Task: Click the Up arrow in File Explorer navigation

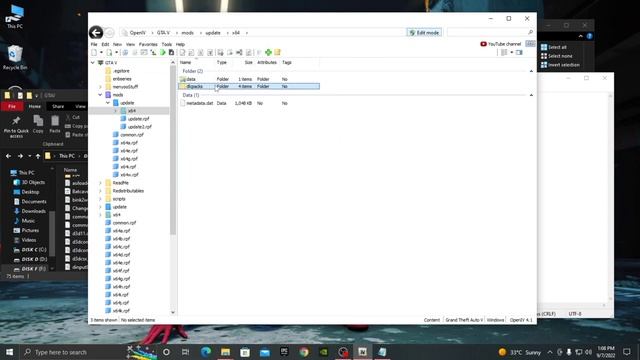Action: coord(38,156)
